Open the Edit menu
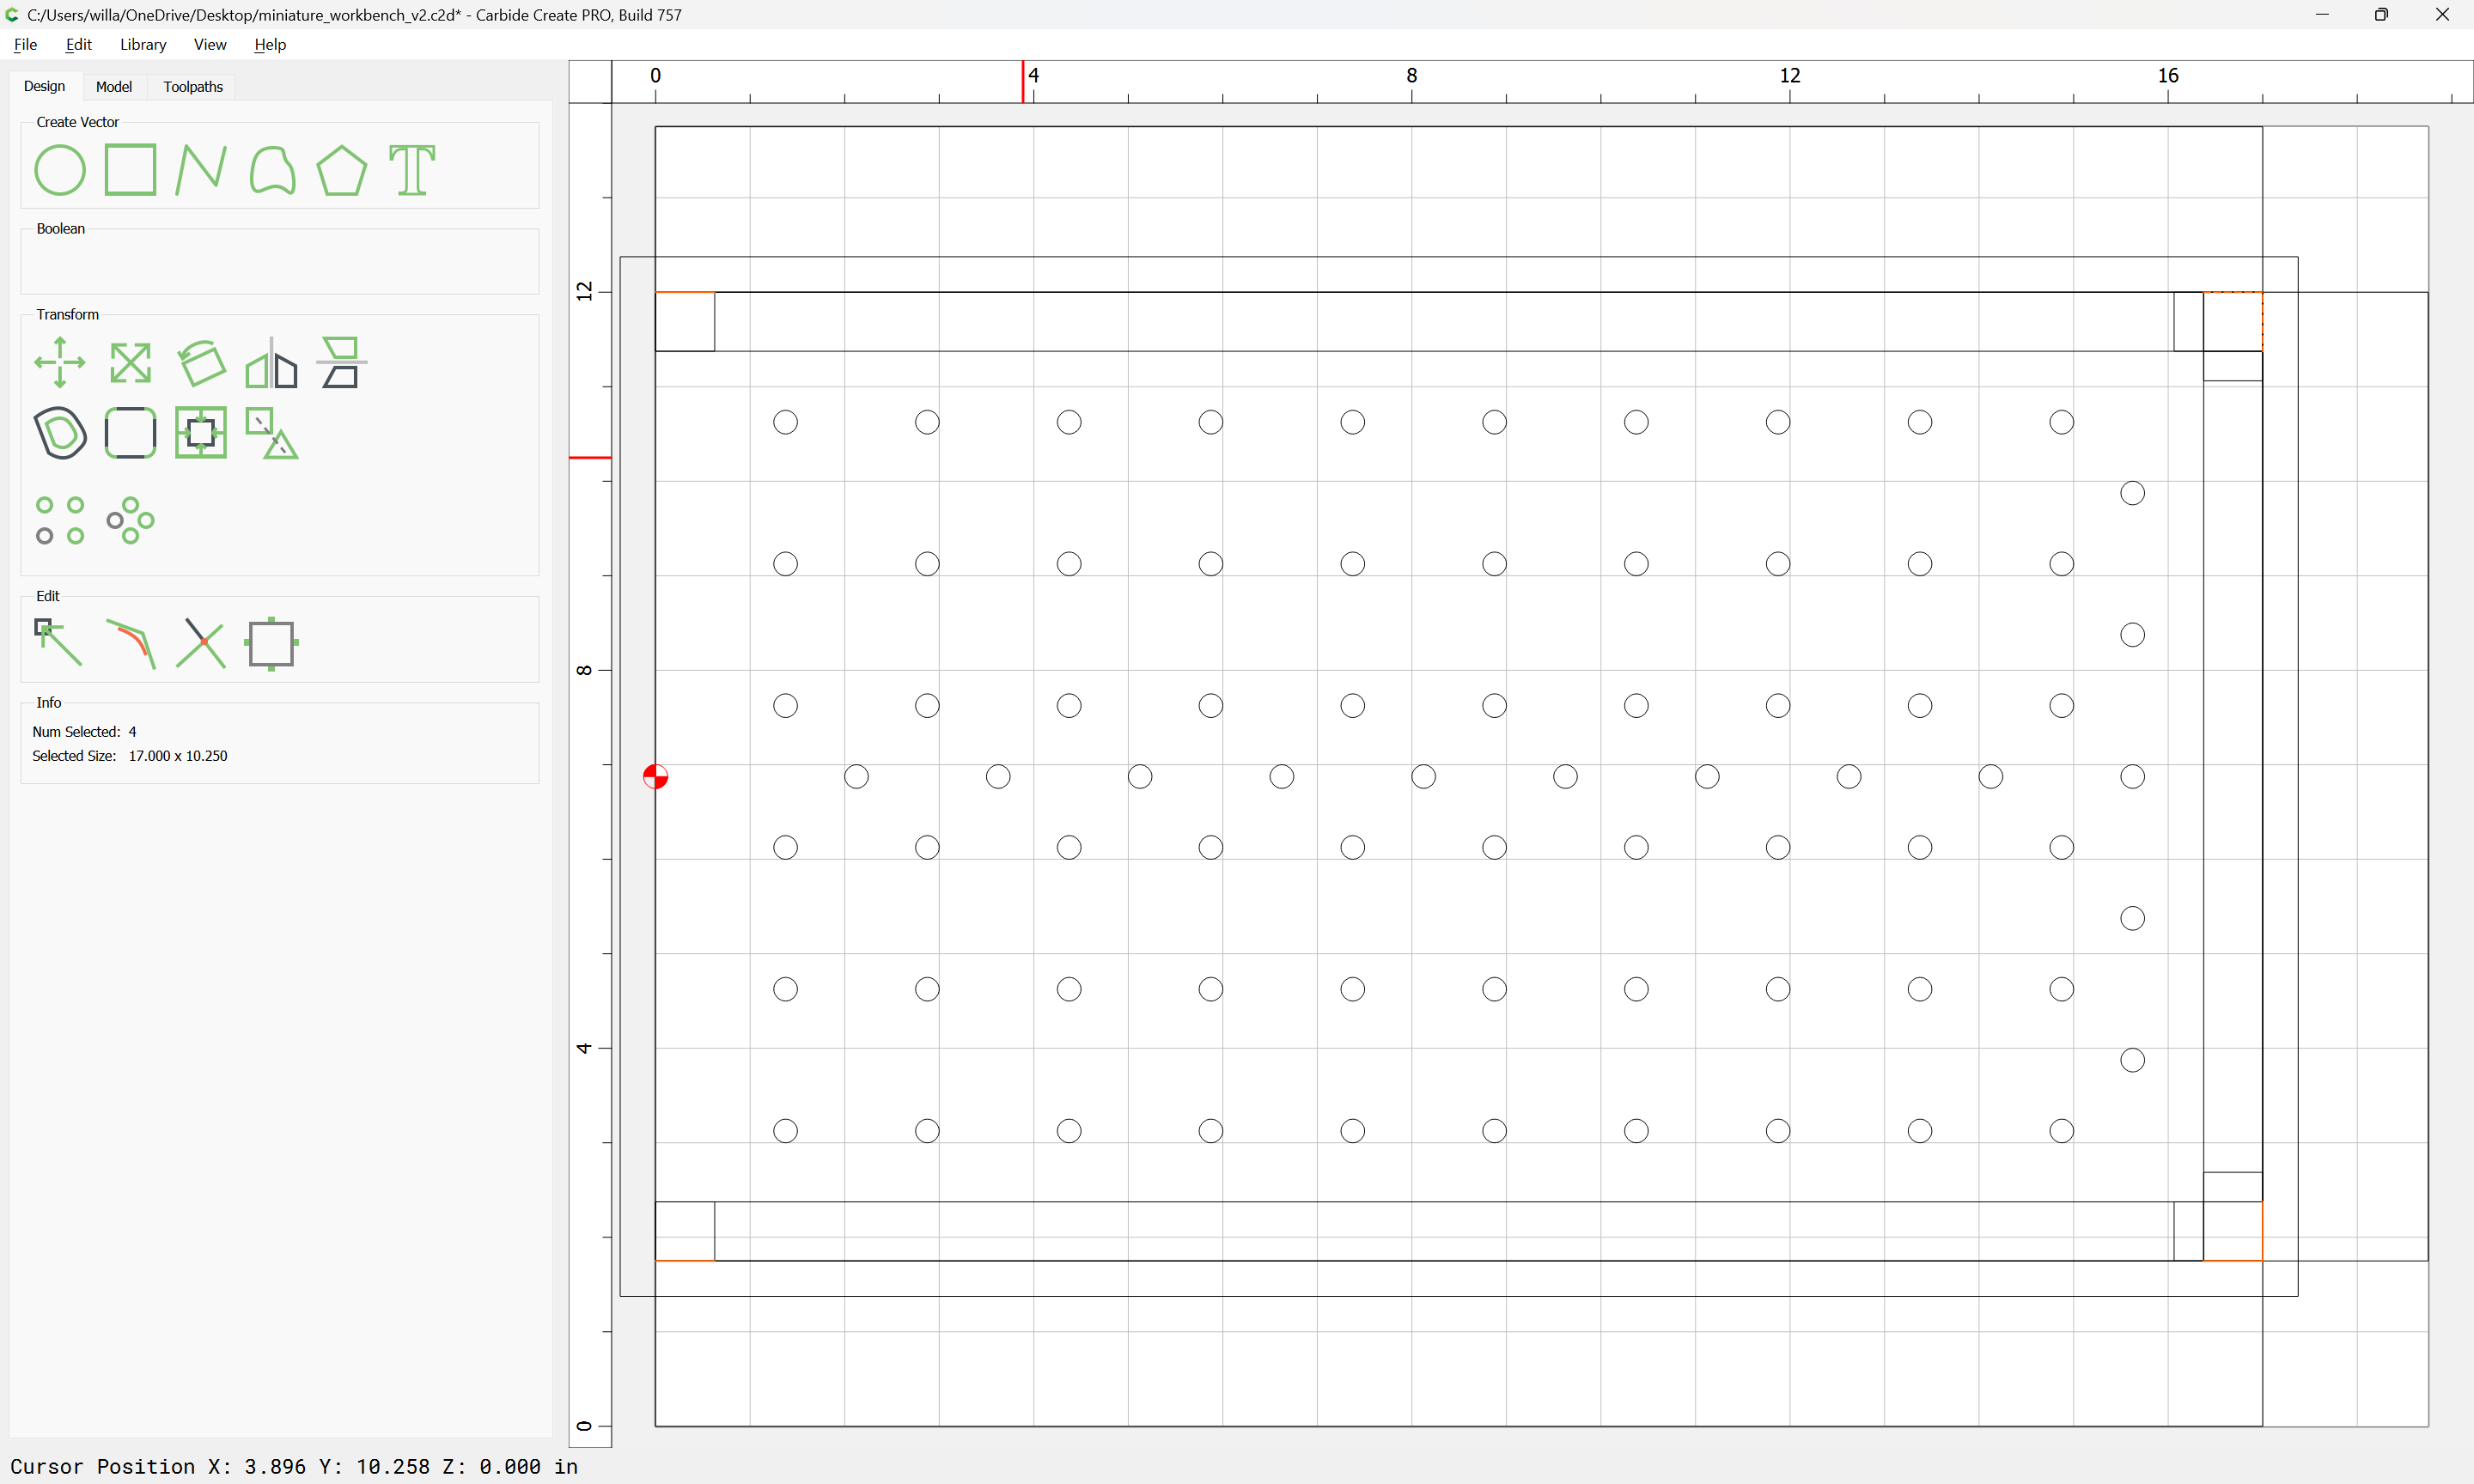 click(x=78, y=44)
